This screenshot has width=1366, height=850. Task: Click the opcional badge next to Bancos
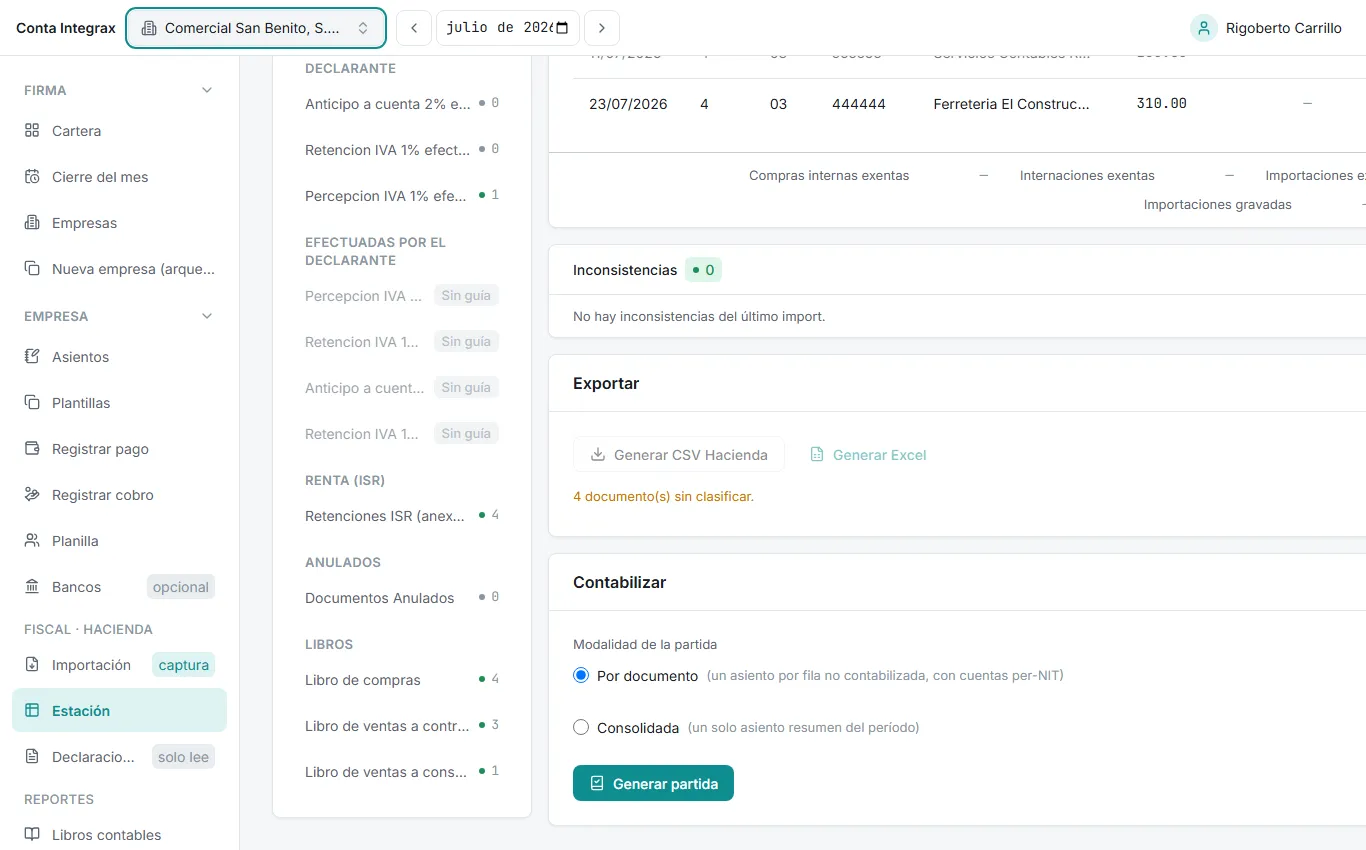(x=181, y=587)
